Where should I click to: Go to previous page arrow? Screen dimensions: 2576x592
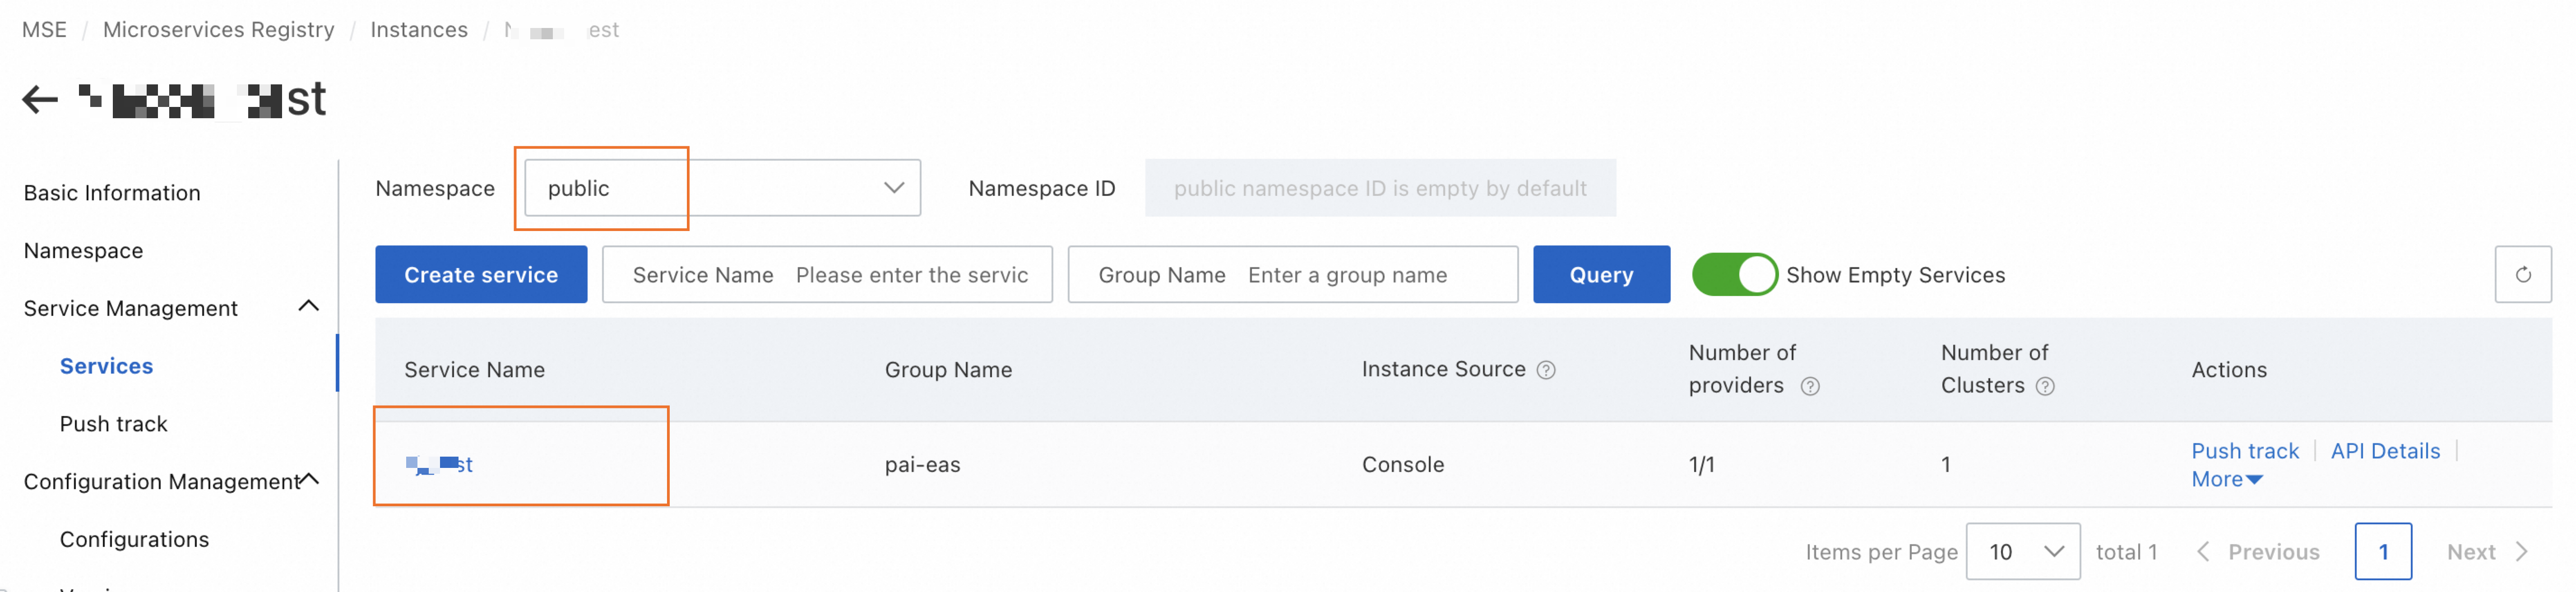[x=2203, y=552]
